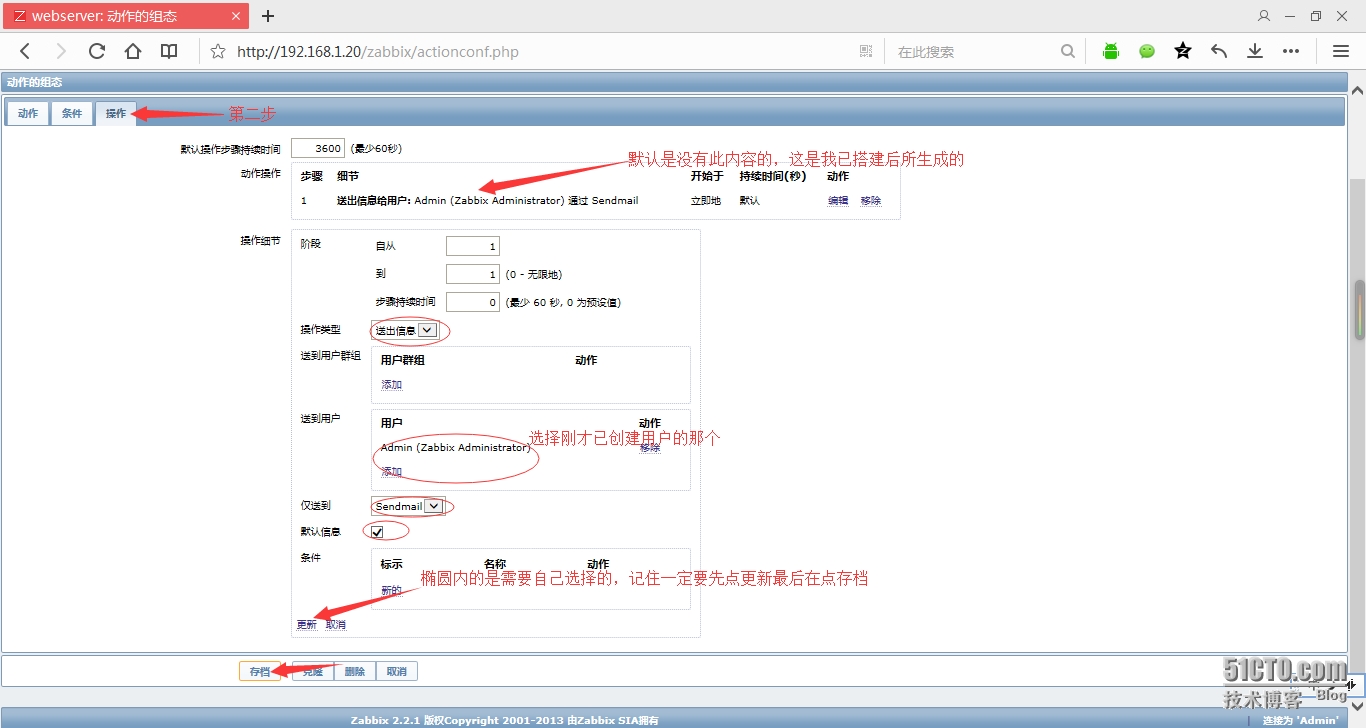Switch to the 条件 tab
The image size is (1366, 728).
(72, 113)
